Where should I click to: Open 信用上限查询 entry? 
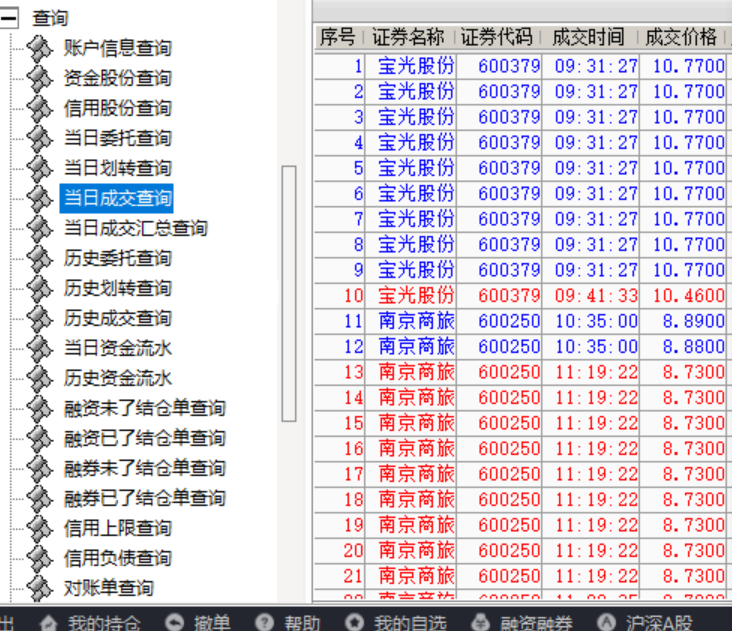[x=118, y=528]
